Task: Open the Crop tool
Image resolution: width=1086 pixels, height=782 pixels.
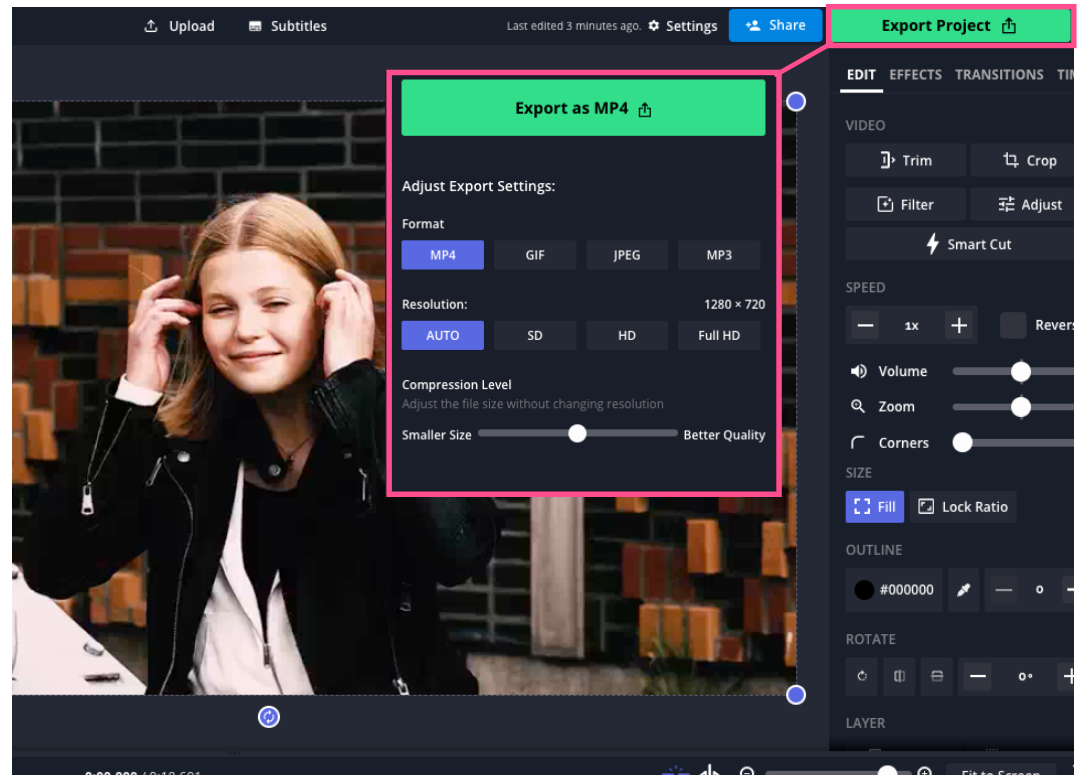Action: coord(1028,160)
